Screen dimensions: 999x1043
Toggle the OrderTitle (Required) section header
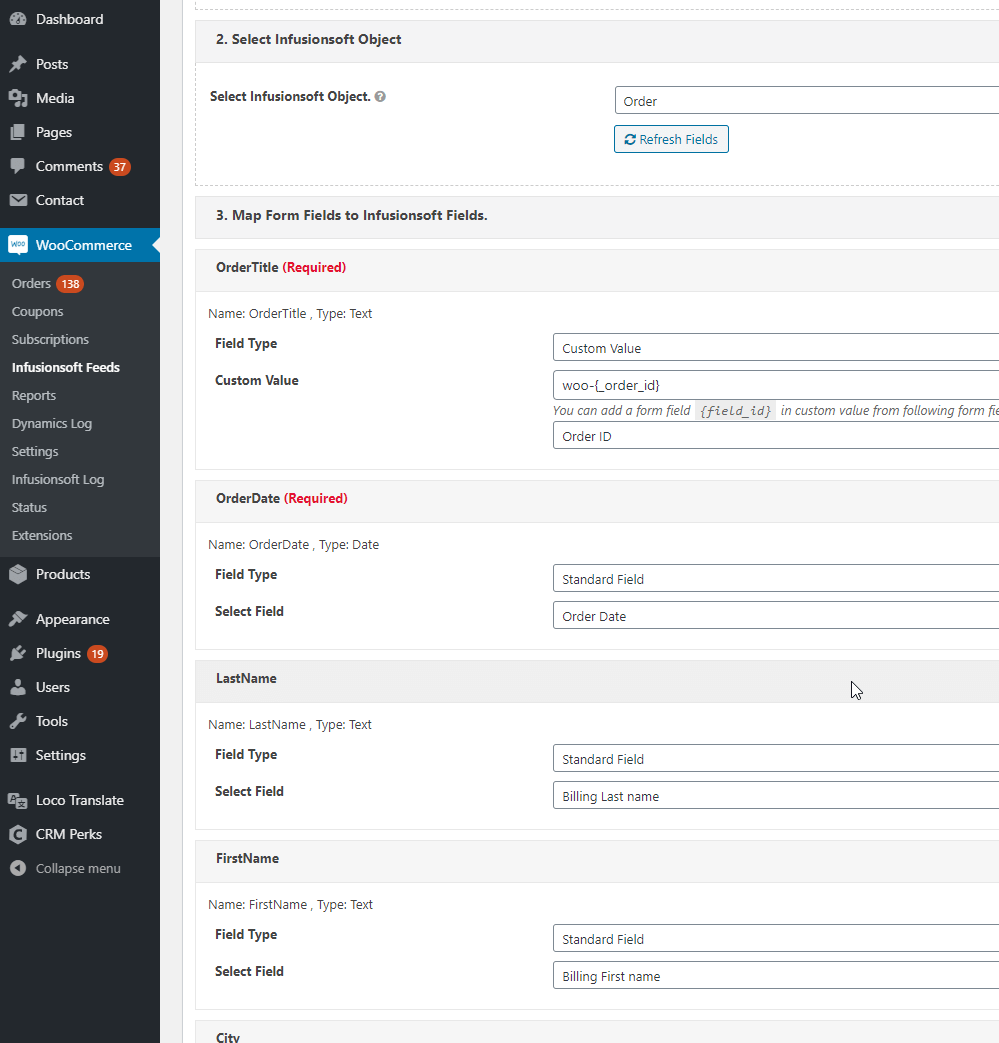click(x=597, y=270)
